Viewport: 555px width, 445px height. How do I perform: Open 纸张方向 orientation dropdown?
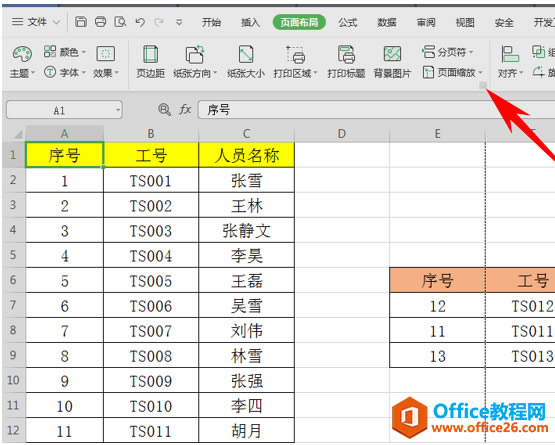pos(195,62)
